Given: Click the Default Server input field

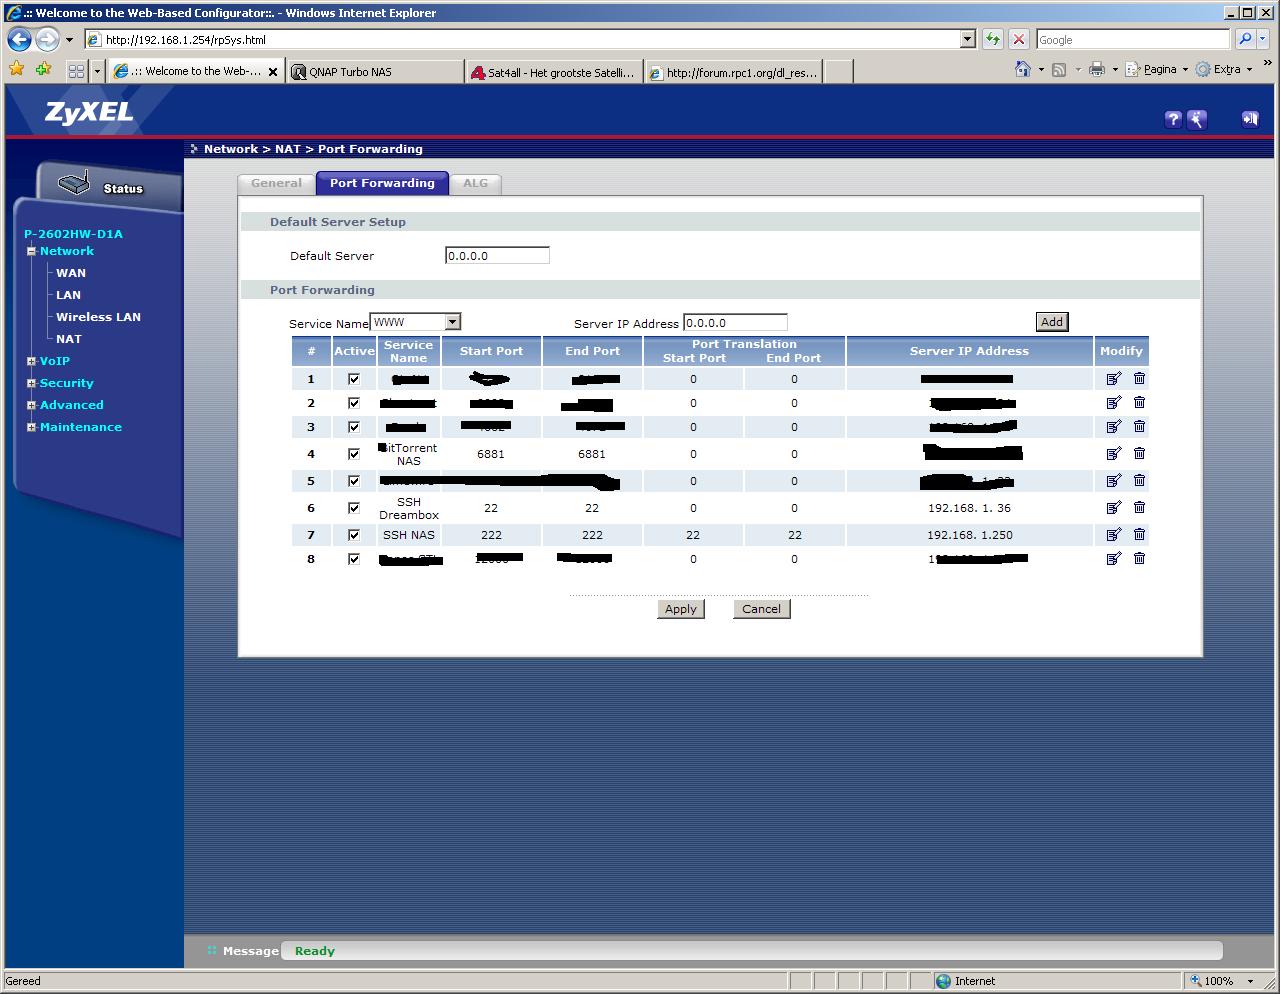Looking at the screenshot, I should pyautogui.click(x=497, y=255).
